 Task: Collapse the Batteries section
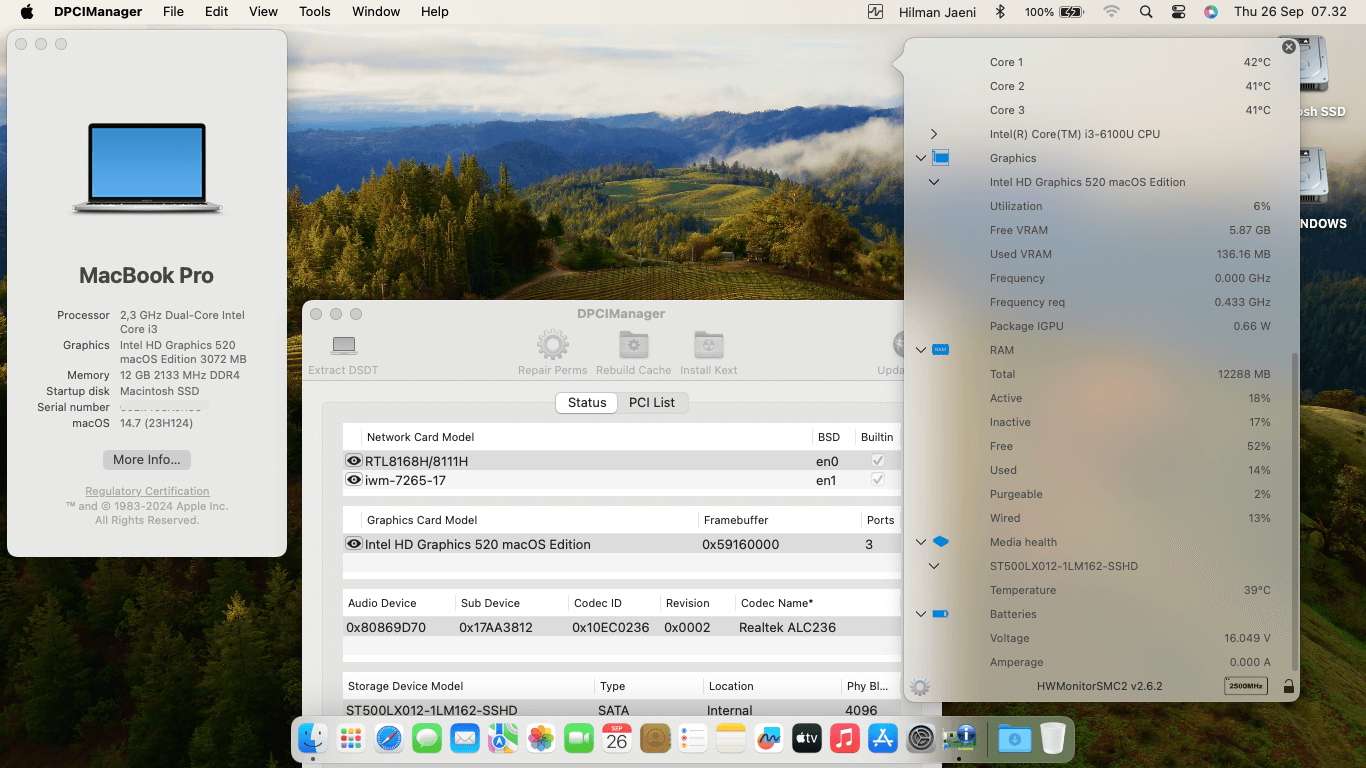click(x=921, y=614)
